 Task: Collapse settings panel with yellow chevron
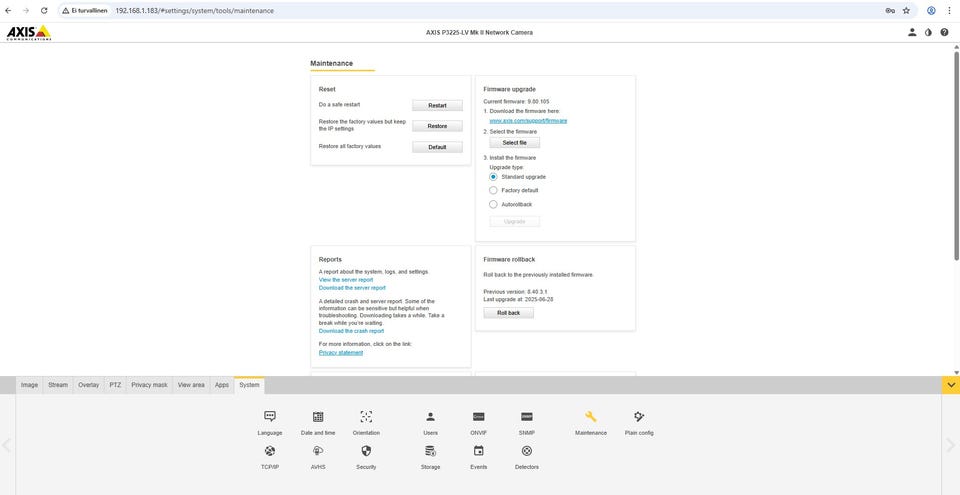tap(951, 385)
